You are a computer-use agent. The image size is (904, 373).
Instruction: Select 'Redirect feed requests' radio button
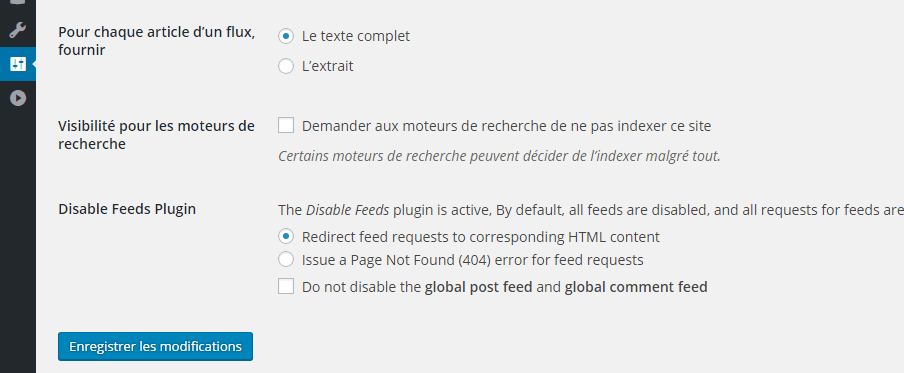[x=285, y=236]
